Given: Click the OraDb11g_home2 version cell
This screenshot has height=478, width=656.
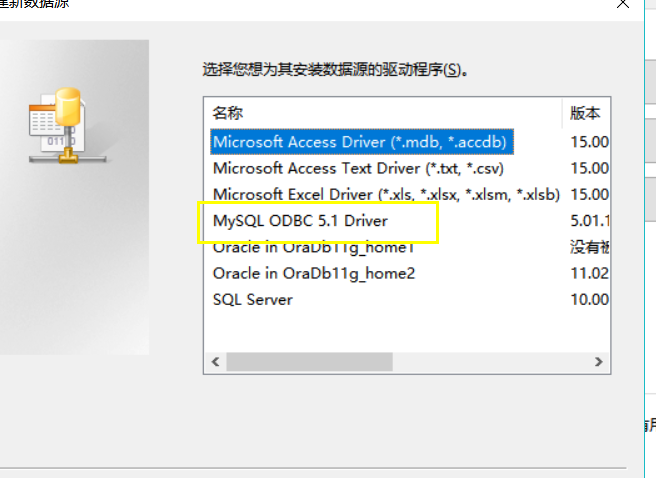Looking at the screenshot, I should coord(588,273).
